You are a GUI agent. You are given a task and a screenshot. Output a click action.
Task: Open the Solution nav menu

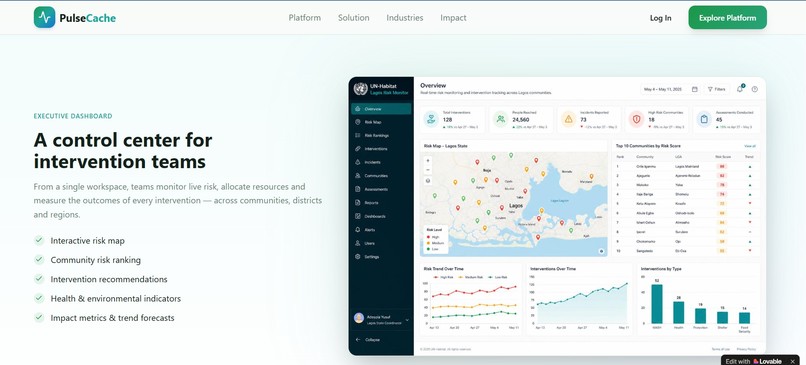tap(353, 17)
